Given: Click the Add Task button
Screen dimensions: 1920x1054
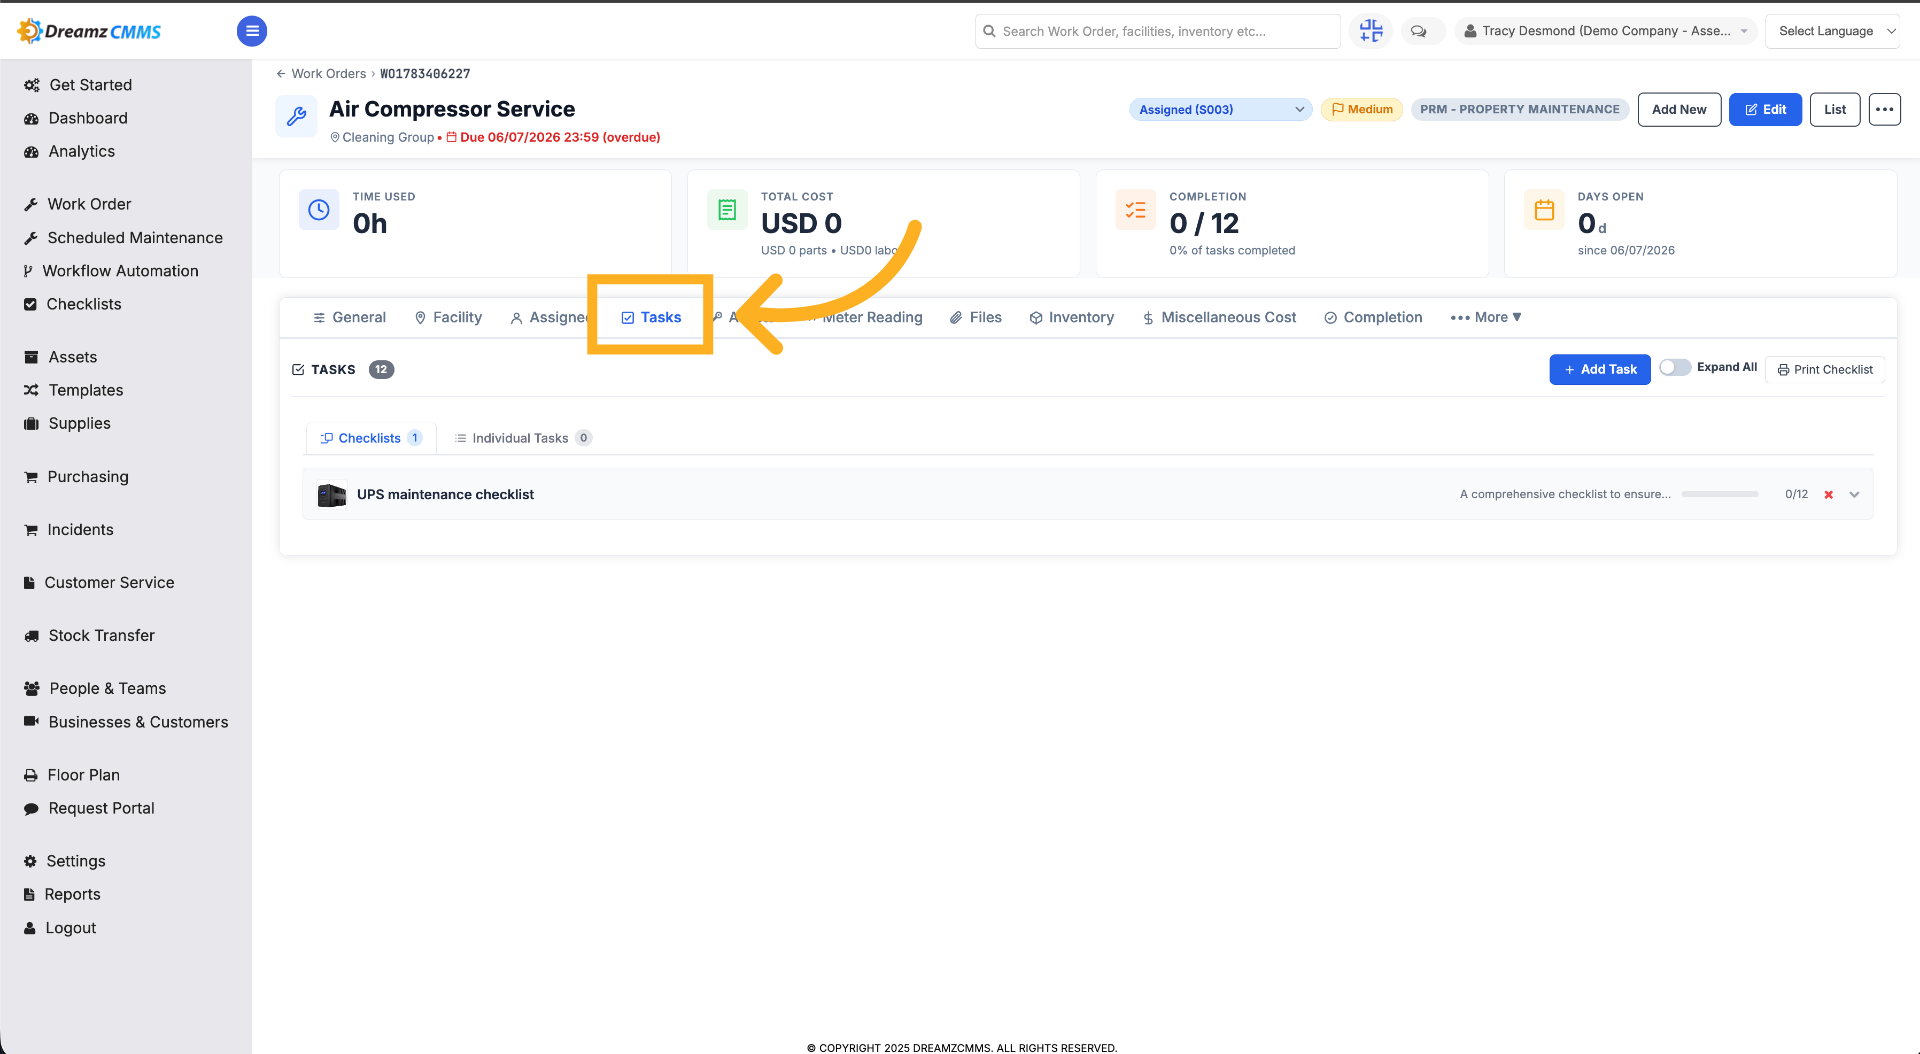Looking at the screenshot, I should [1600, 369].
